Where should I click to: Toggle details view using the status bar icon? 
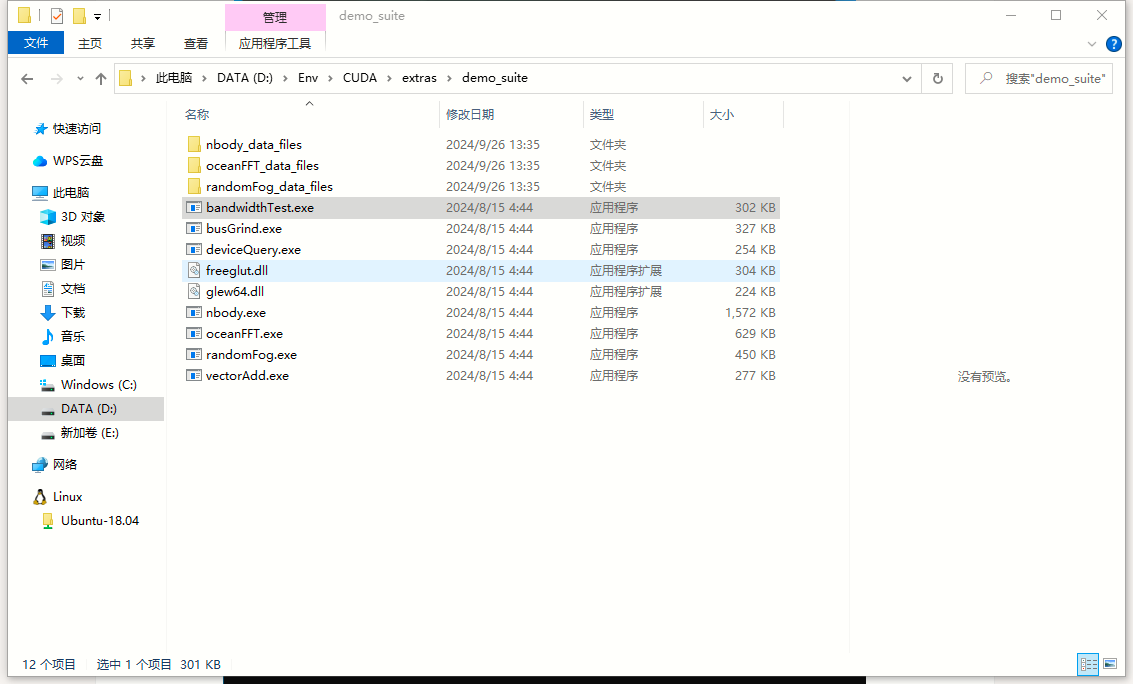tap(1088, 664)
